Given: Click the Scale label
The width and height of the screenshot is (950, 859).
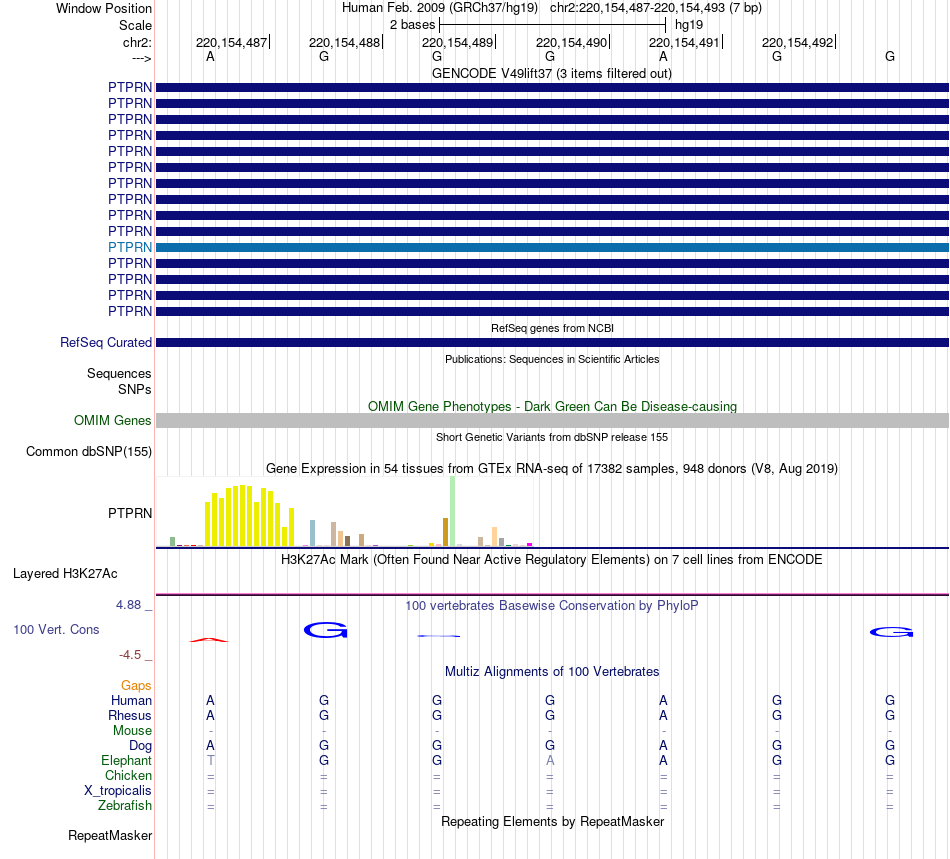Looking at the screenshot, I should pos(135,25).
